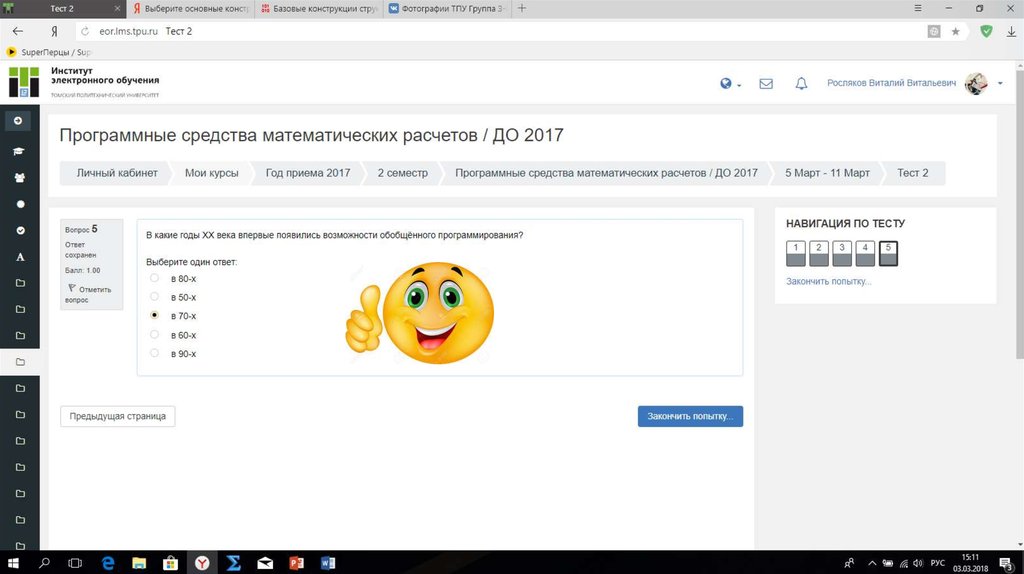The height and width of the screenshot is (574, 1024).
Task: Click the Institute of e-learning logo
Action: tap(24, 82)
